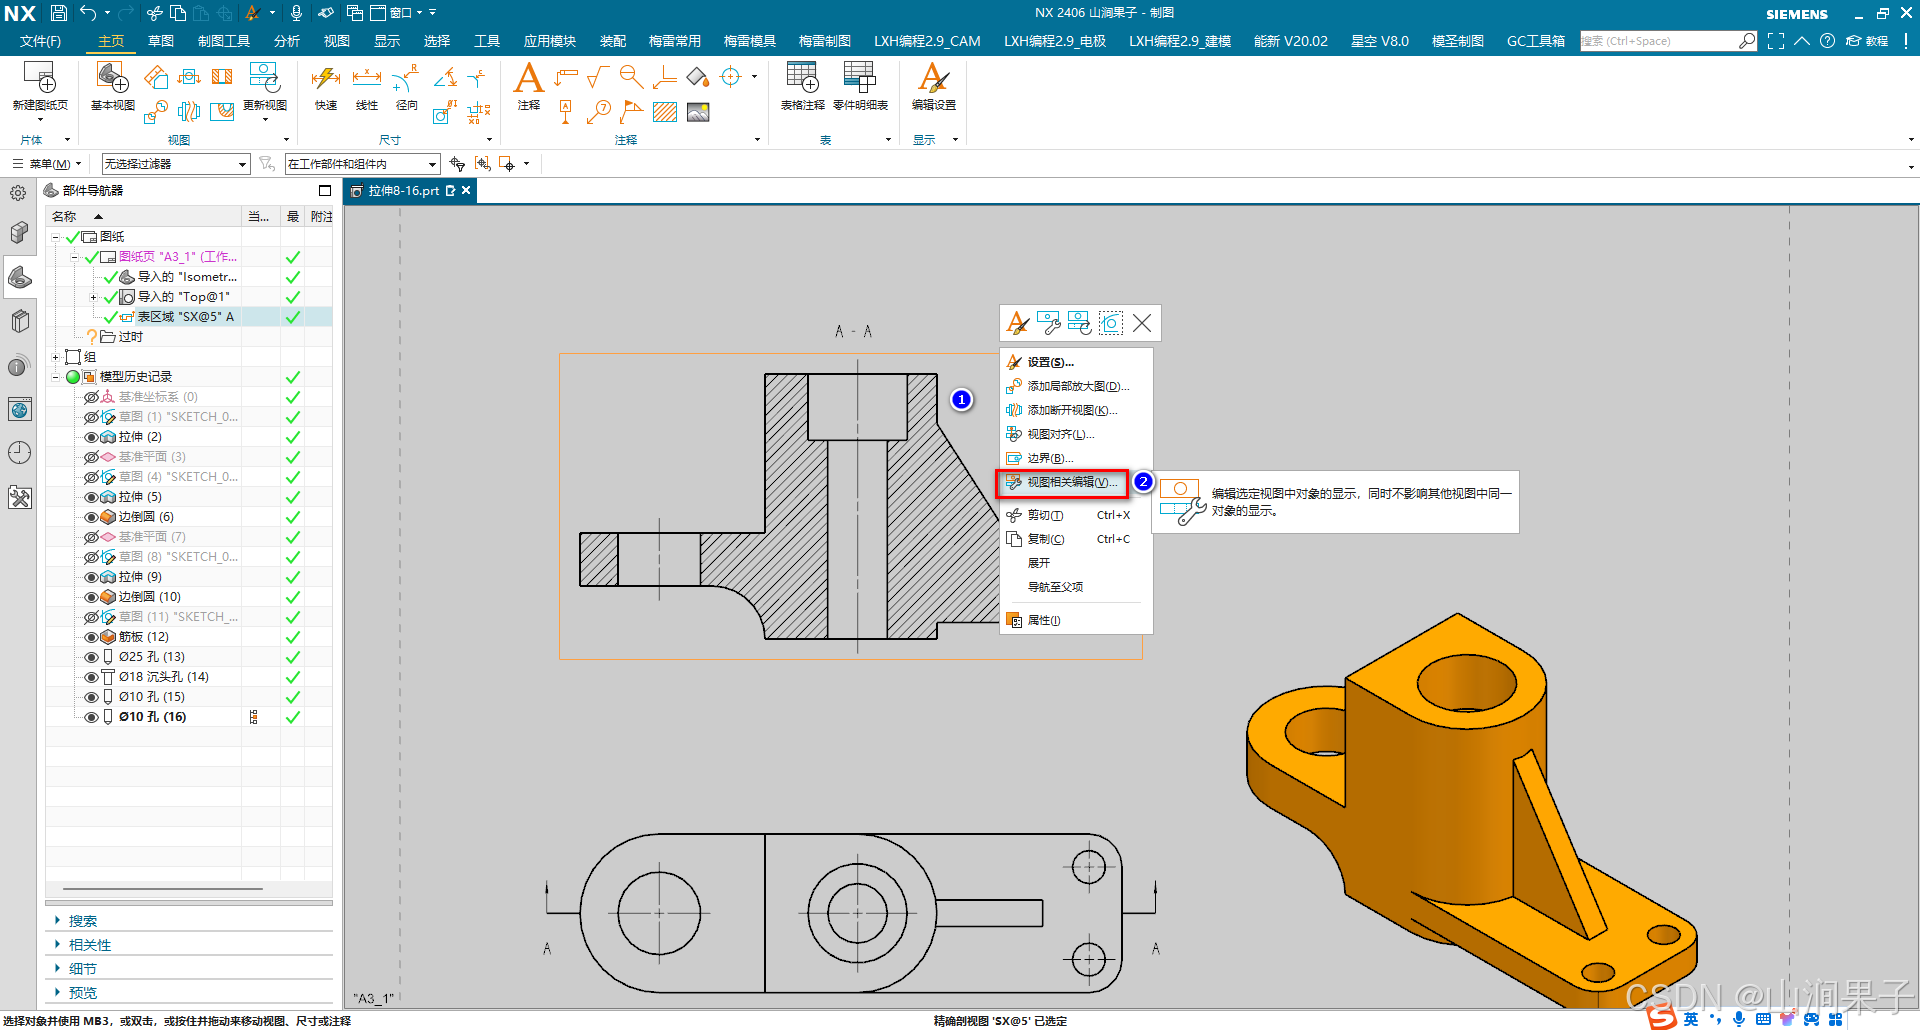1920x1030 pixels.
Task: Click the fullscreen icon near search box
Action: pyautogui.click(x=1776, y=41)
